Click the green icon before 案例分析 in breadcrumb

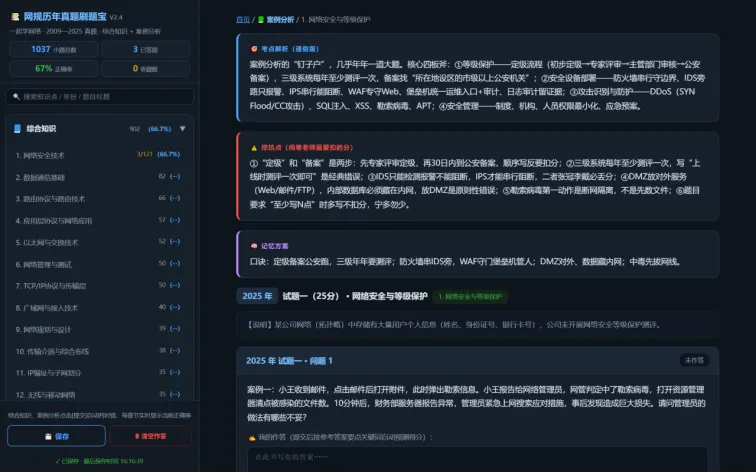click(261, 20)
